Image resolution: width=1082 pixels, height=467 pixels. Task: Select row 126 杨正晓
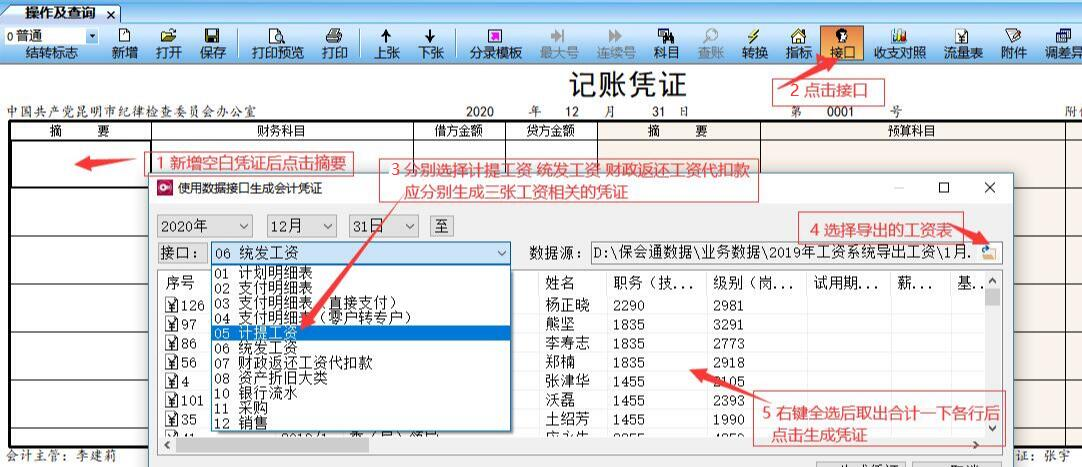tap(572, 306)
